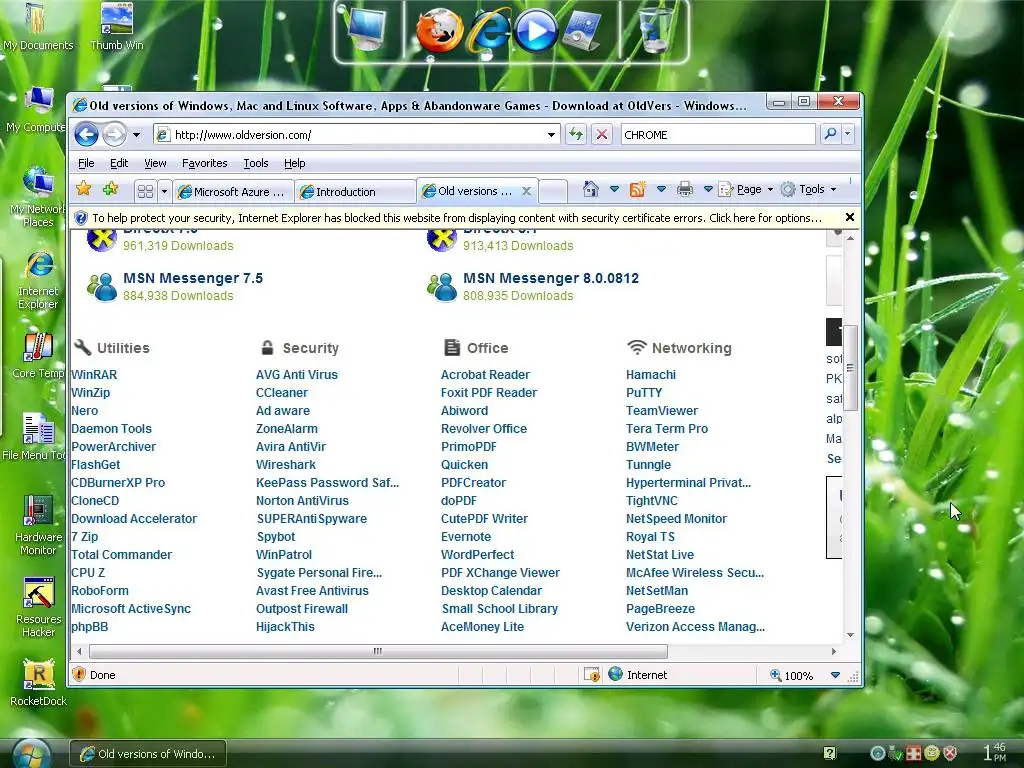
Task: Open a new blank tab
Action: click(x=553, y=191)
